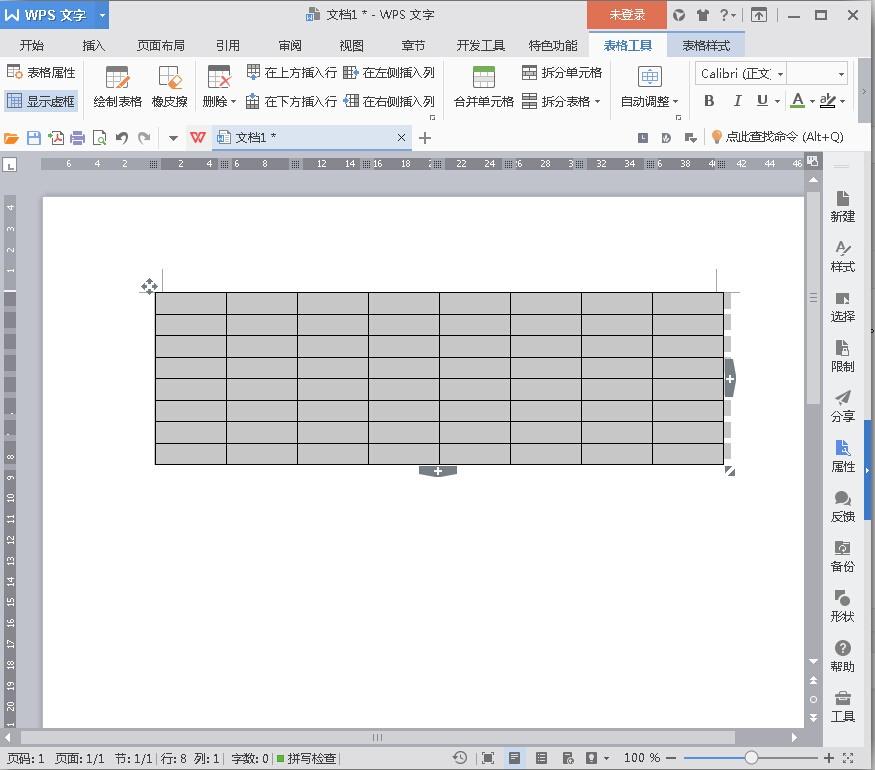Screen dimensions: 875x770
Task: Switch to 表格样式 (Table Styles) tab
Action: point(706,46)
